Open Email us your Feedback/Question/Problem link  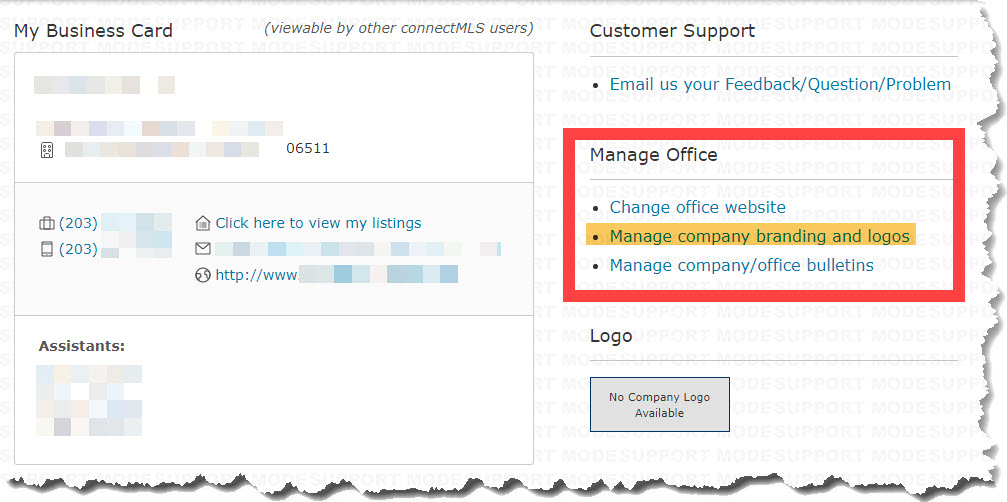(x=780, y=85)
